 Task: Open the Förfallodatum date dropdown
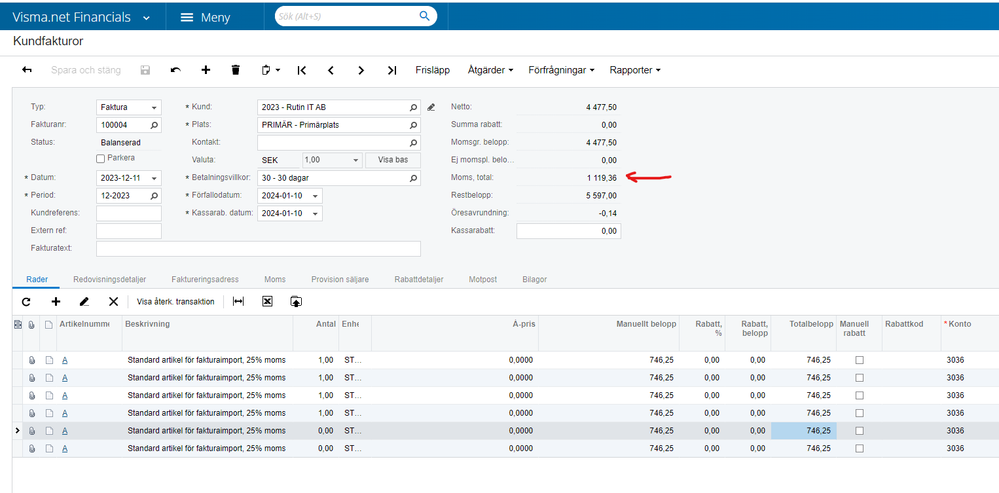coord(315,196)
